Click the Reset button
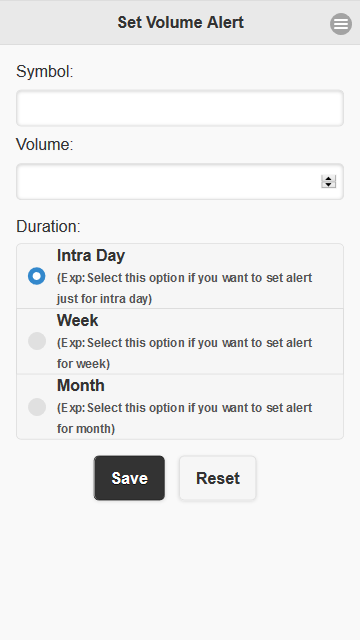This screenshot has width=360, height=640. tap(218, 478)
